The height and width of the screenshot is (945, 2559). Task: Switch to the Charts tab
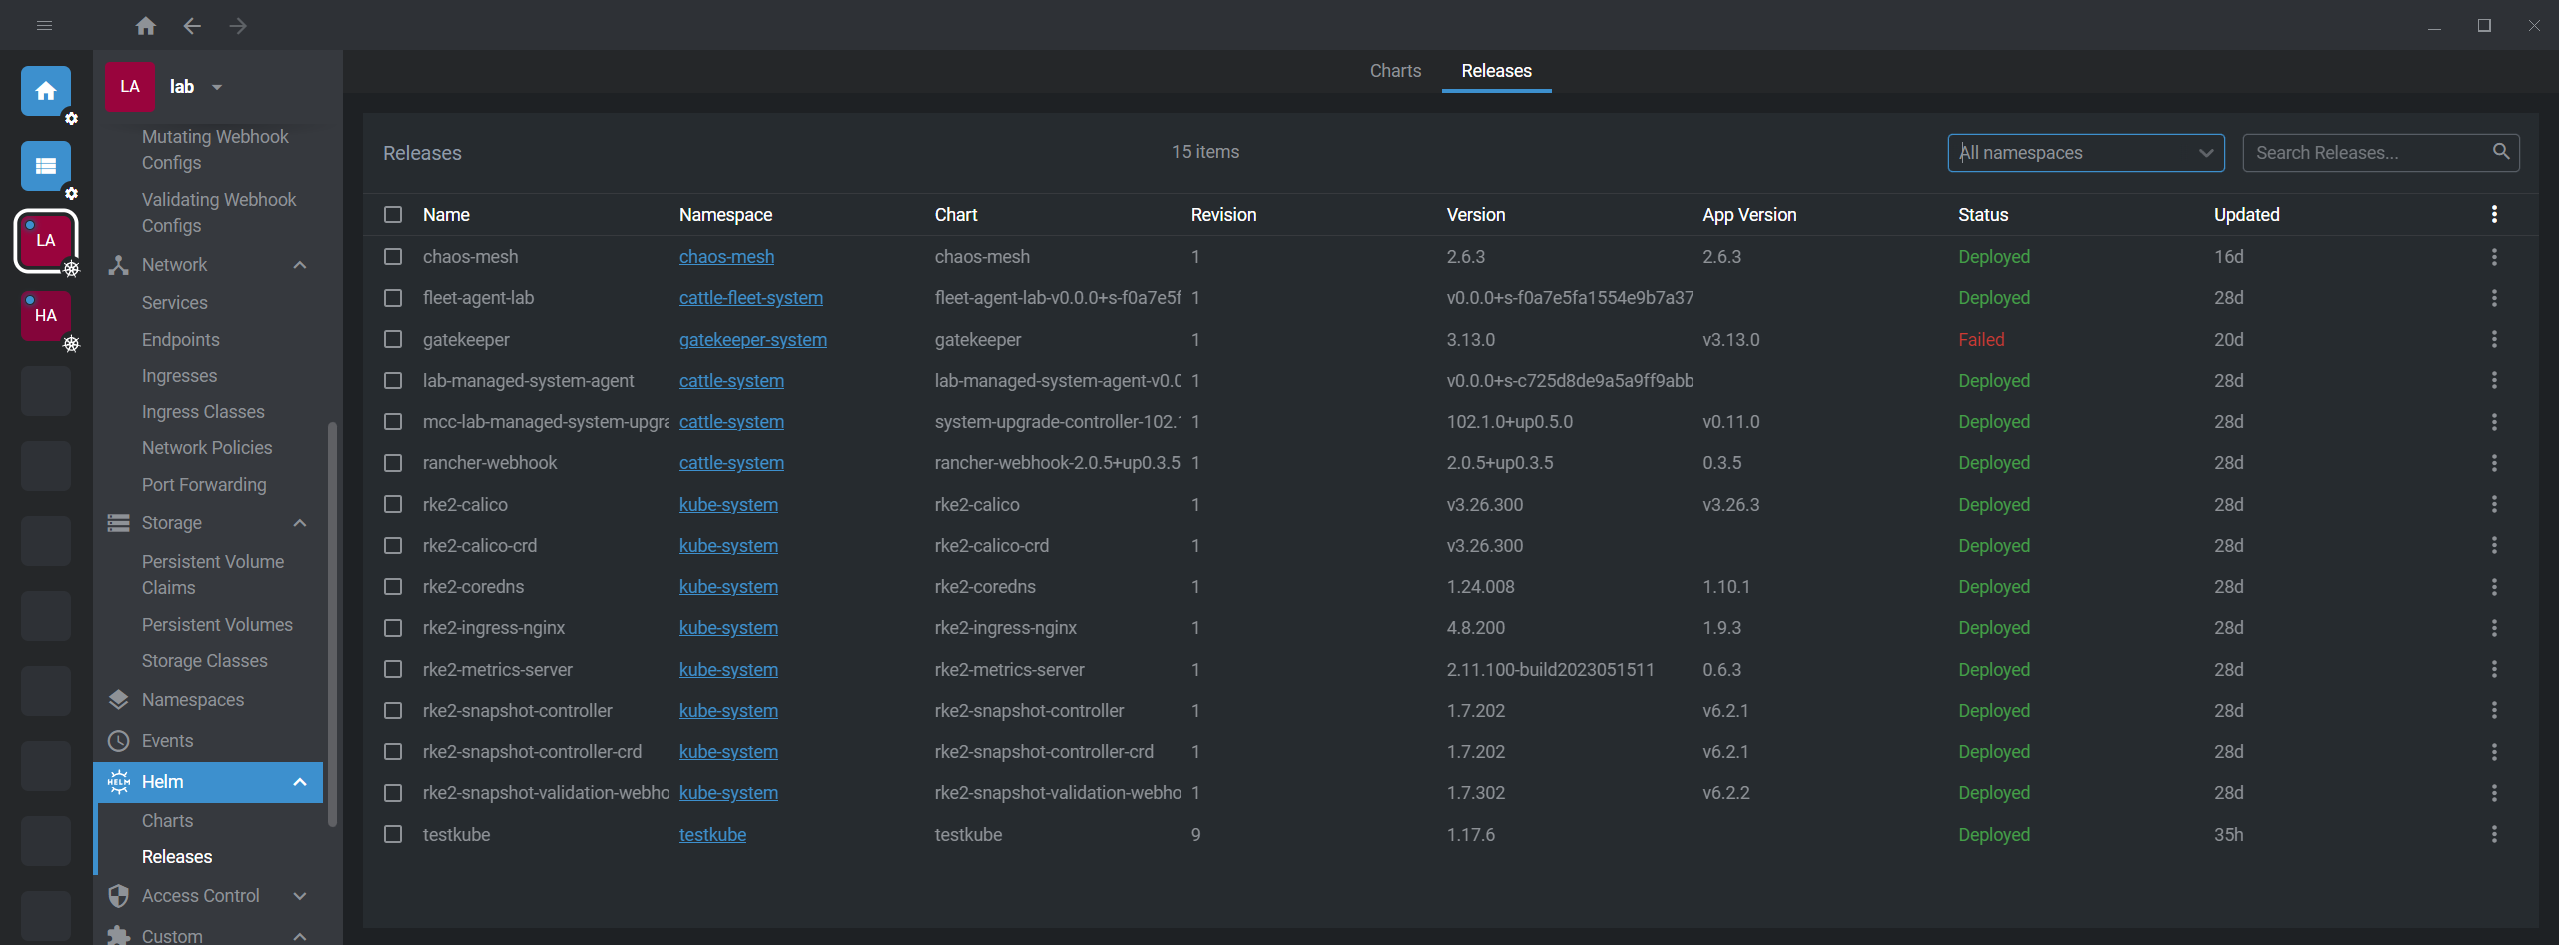coord(1394,71)
